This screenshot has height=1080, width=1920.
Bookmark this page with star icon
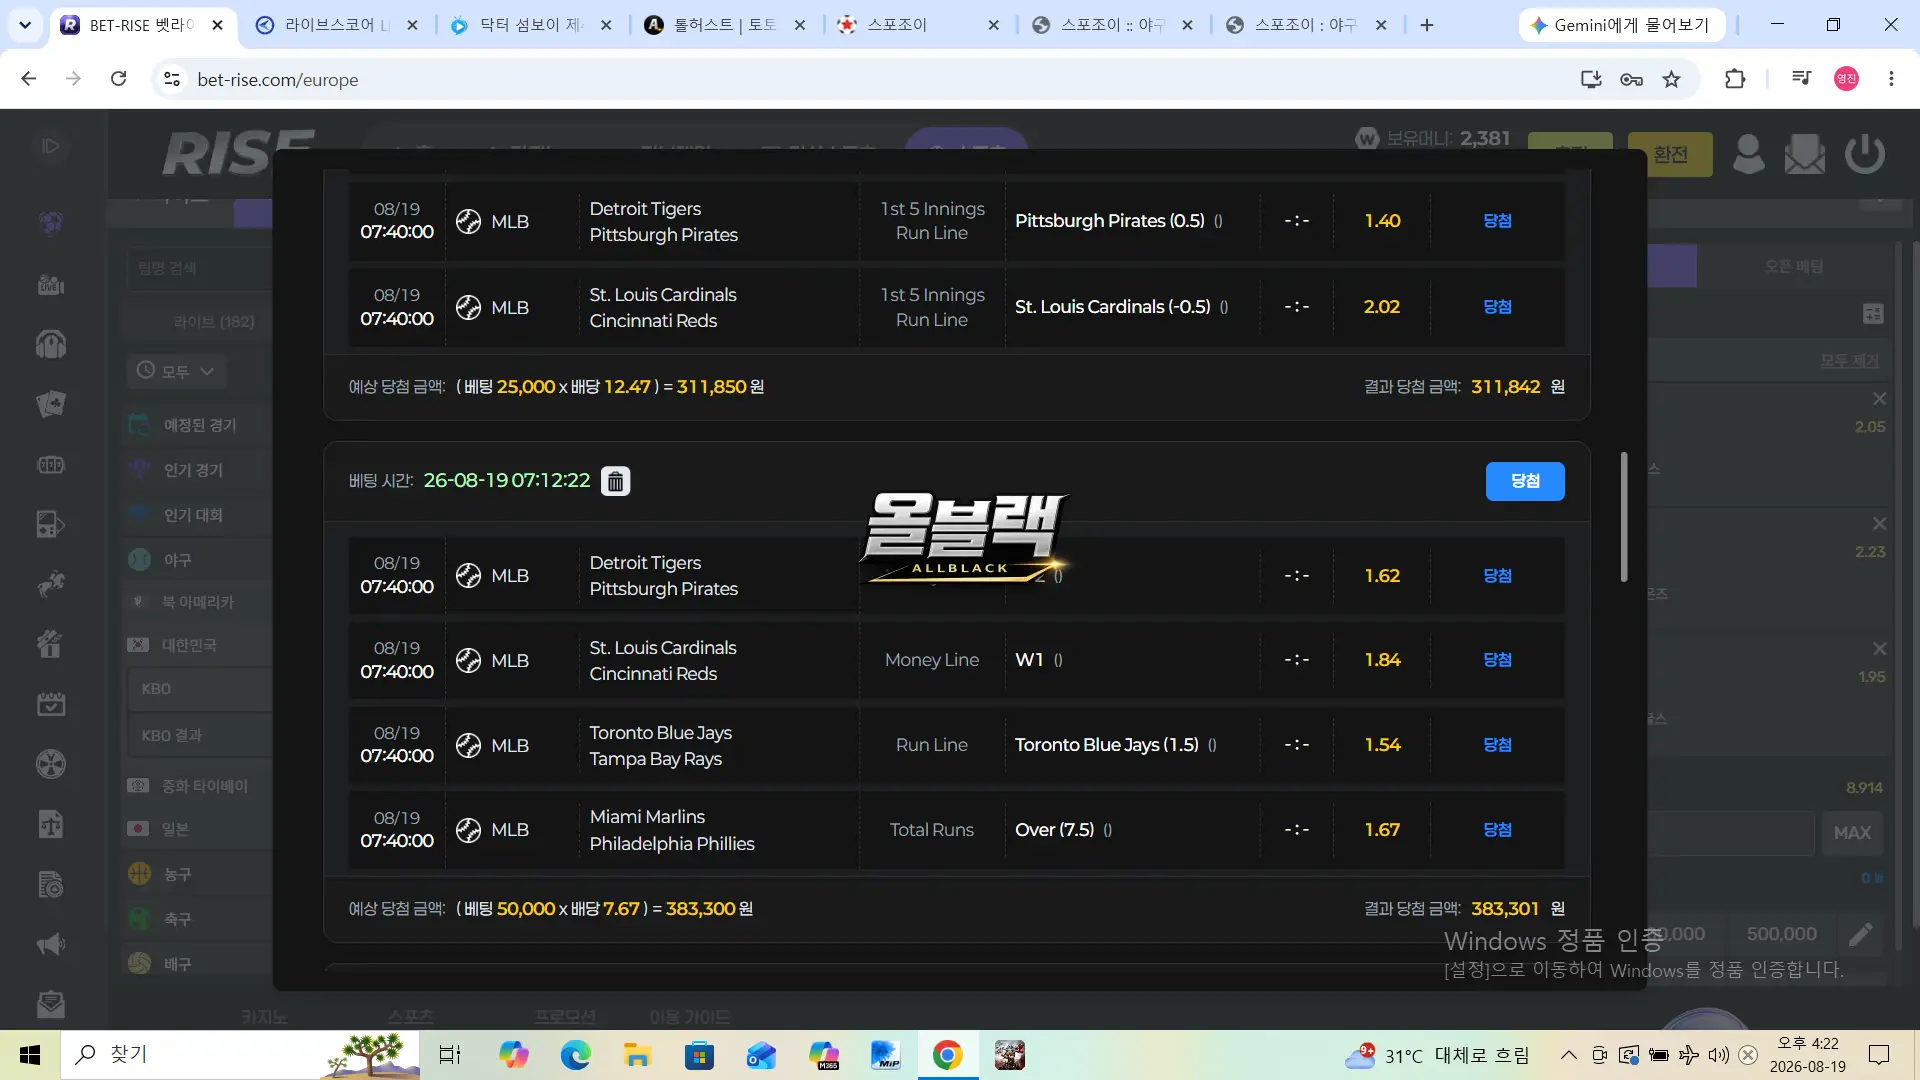tap(1672, 79)
